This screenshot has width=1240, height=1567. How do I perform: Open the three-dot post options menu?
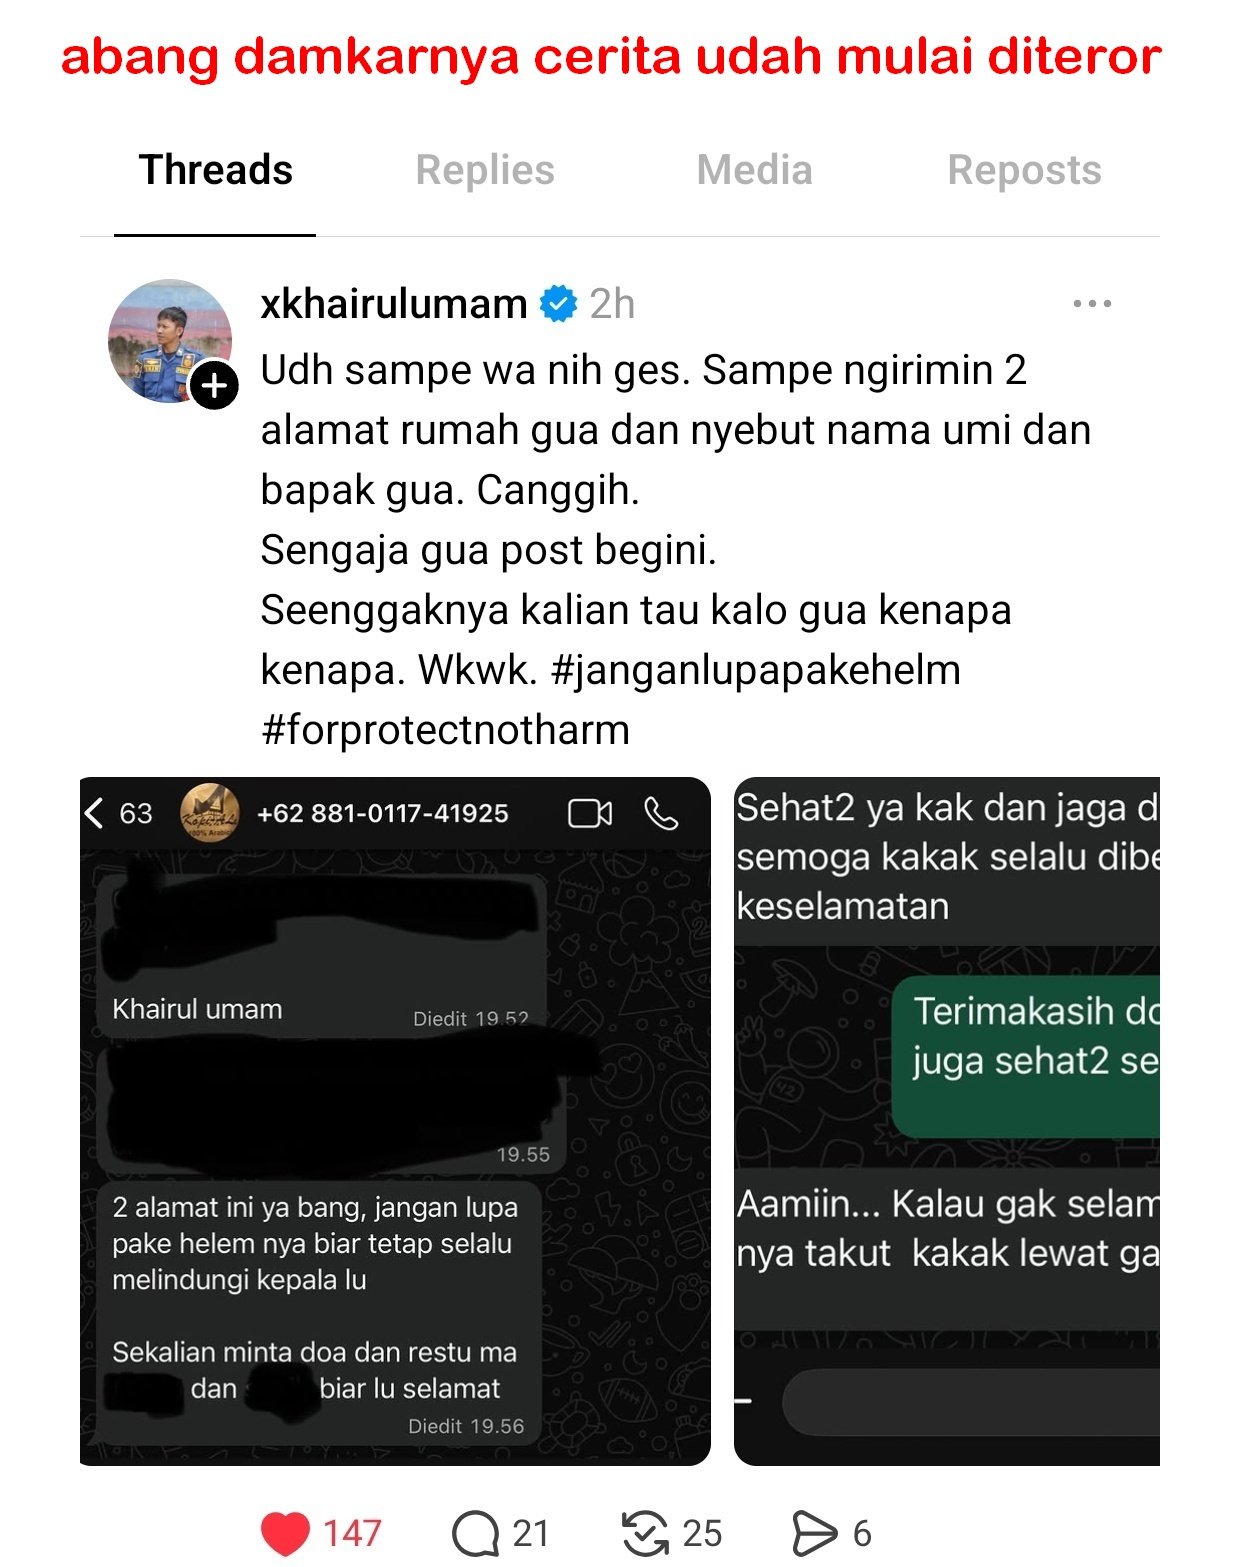(x=1092, y=303)
